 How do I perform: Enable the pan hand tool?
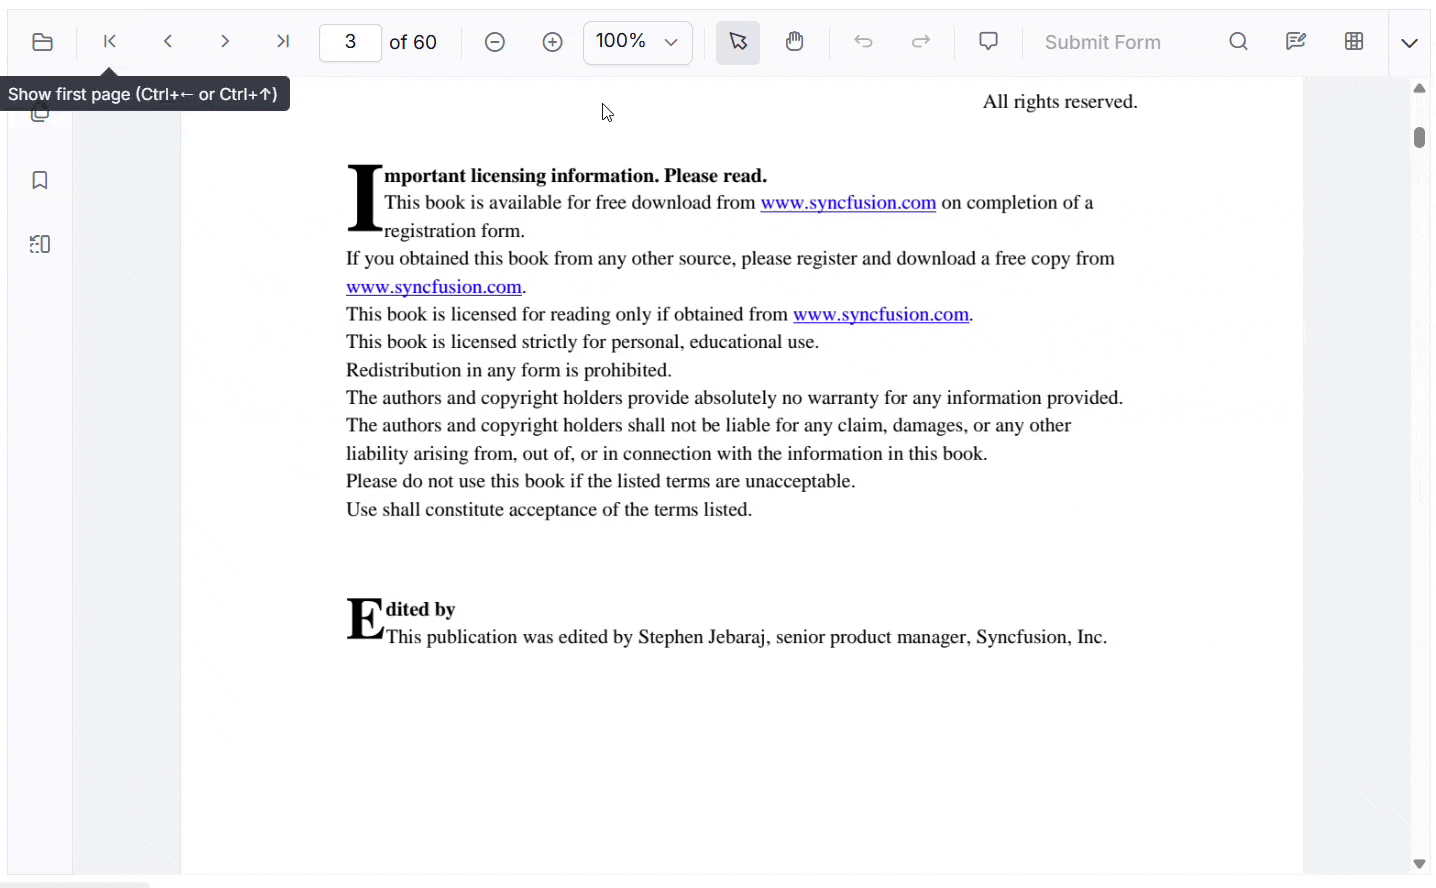click(795, 42)
